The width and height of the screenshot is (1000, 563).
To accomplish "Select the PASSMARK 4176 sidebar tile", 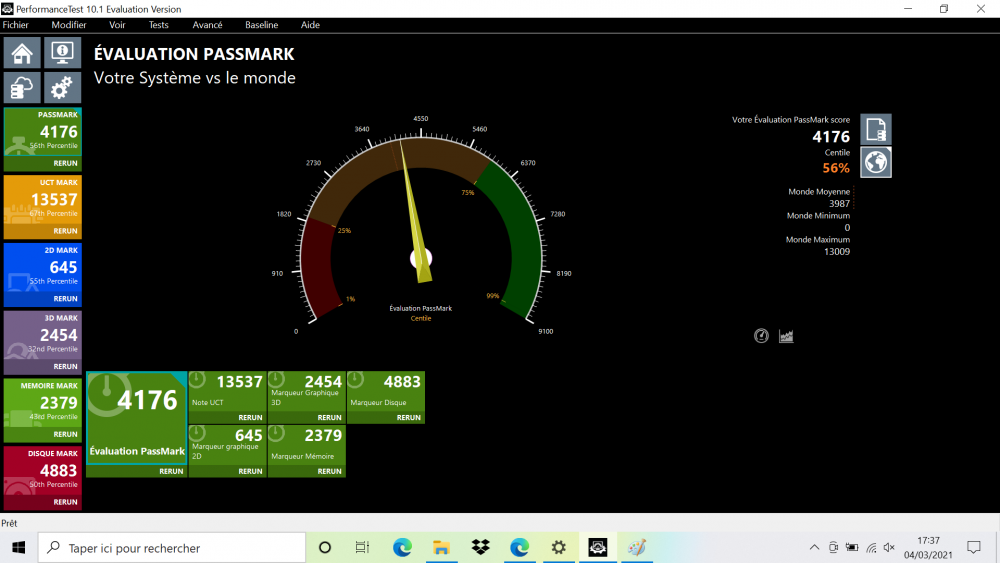I will [43, 133].
